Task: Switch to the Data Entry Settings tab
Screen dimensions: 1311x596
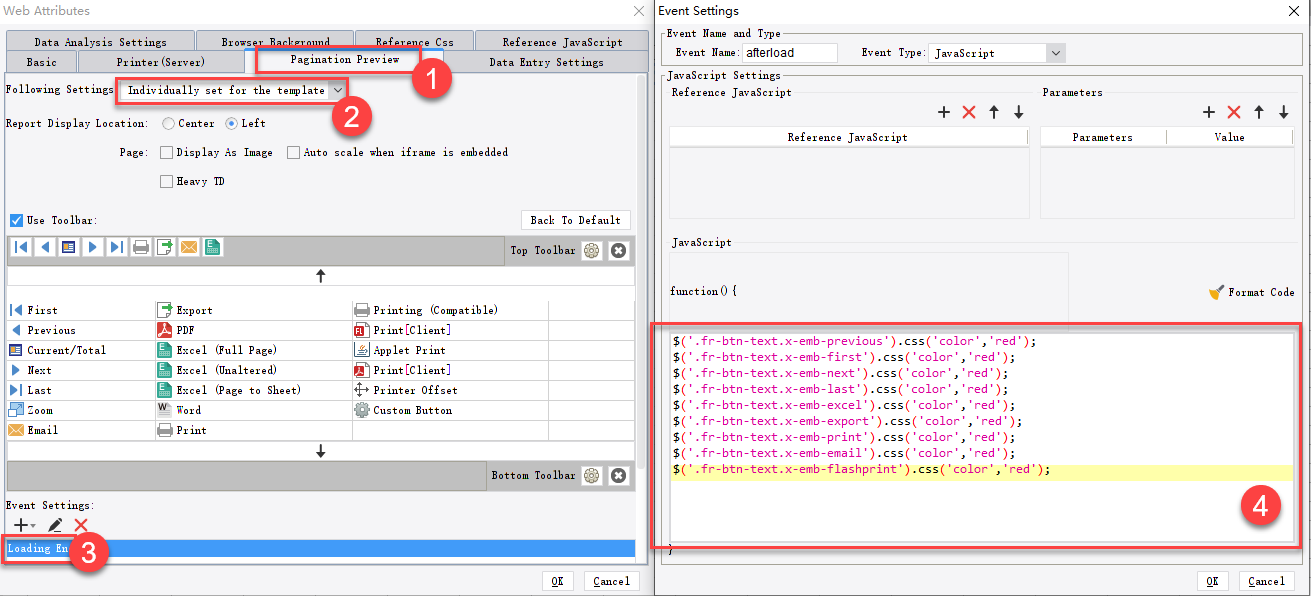Action: [546, 62]
